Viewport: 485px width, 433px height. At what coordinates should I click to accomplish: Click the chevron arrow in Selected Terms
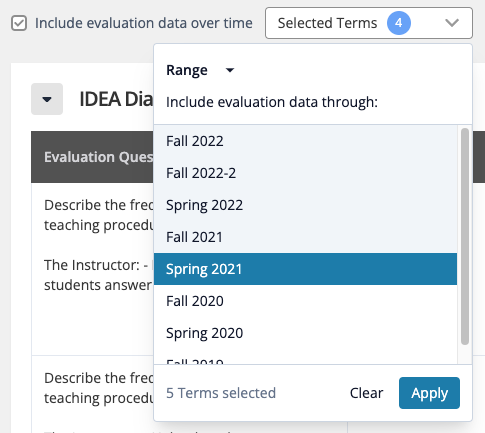click(452, 23)
